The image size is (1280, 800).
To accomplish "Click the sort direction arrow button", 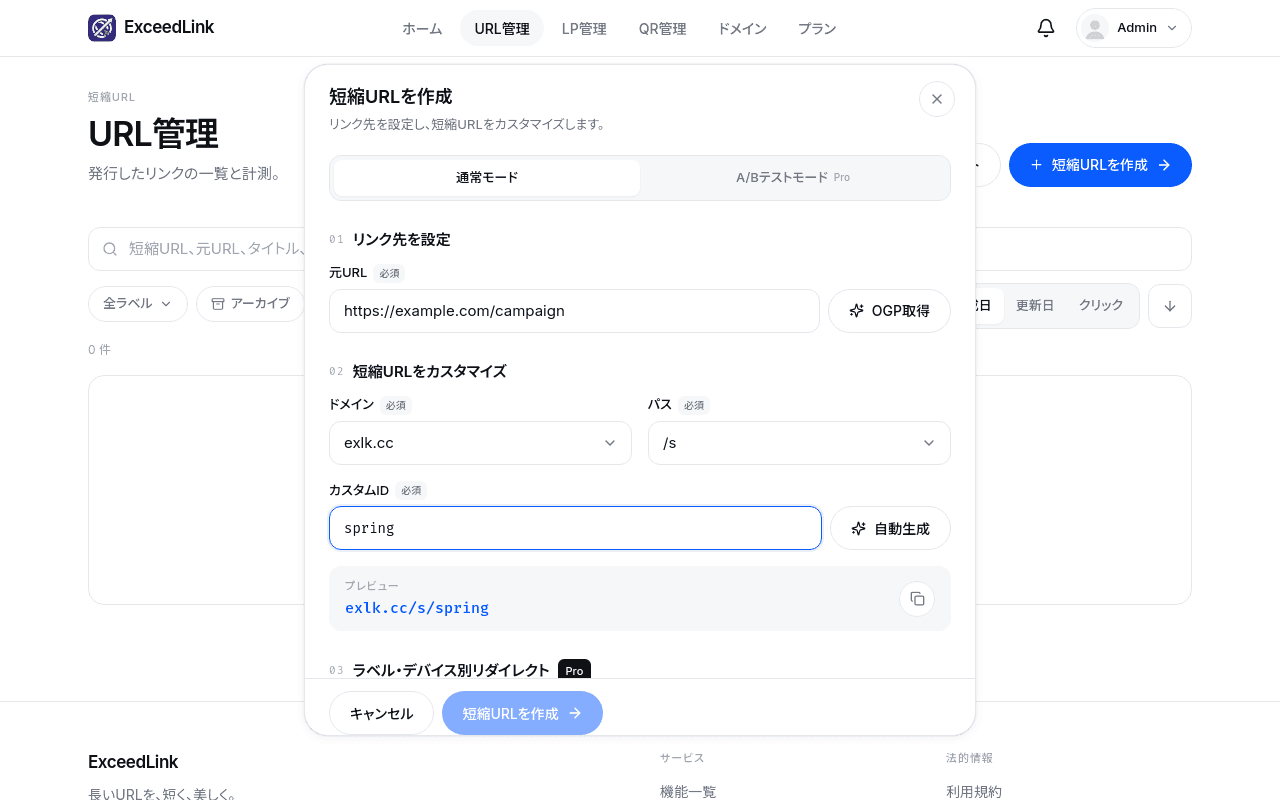I will [x=1170, y=306].
